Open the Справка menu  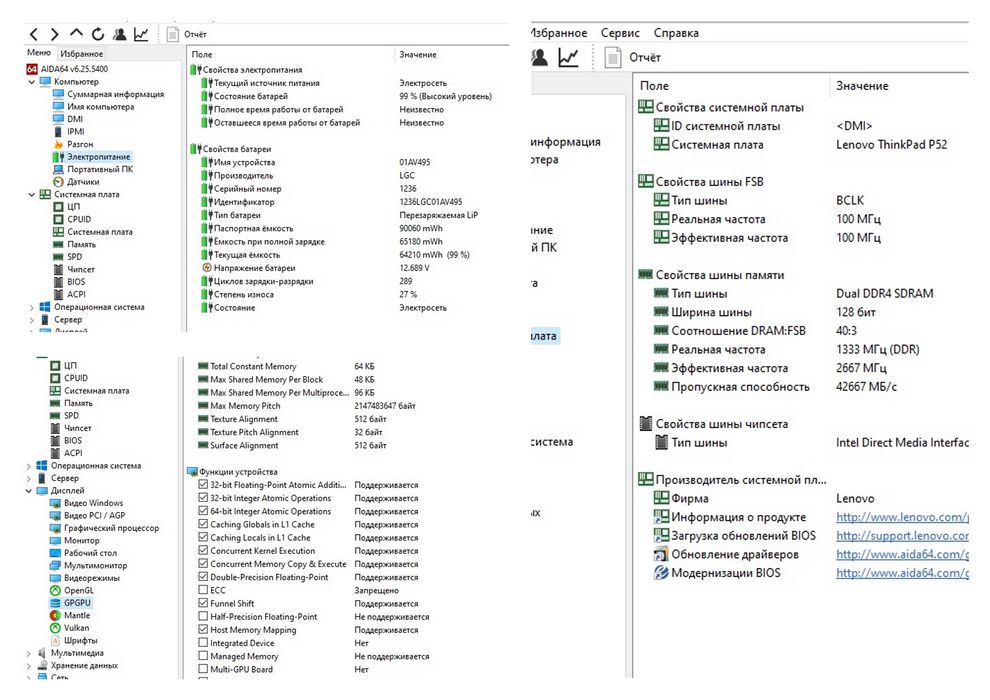tap(676, 33)
